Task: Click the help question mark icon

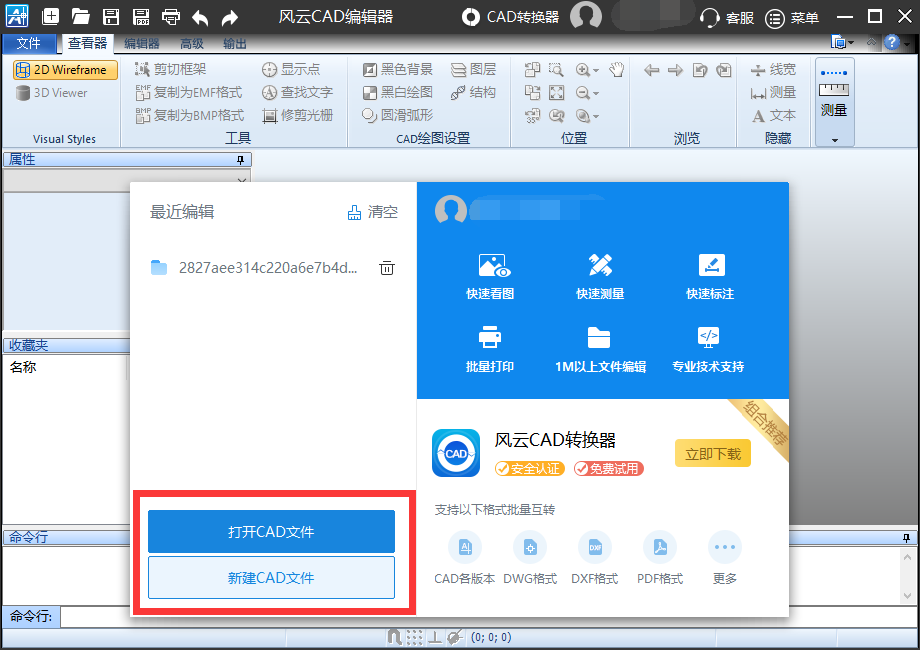Action: [x=892, y=43]
